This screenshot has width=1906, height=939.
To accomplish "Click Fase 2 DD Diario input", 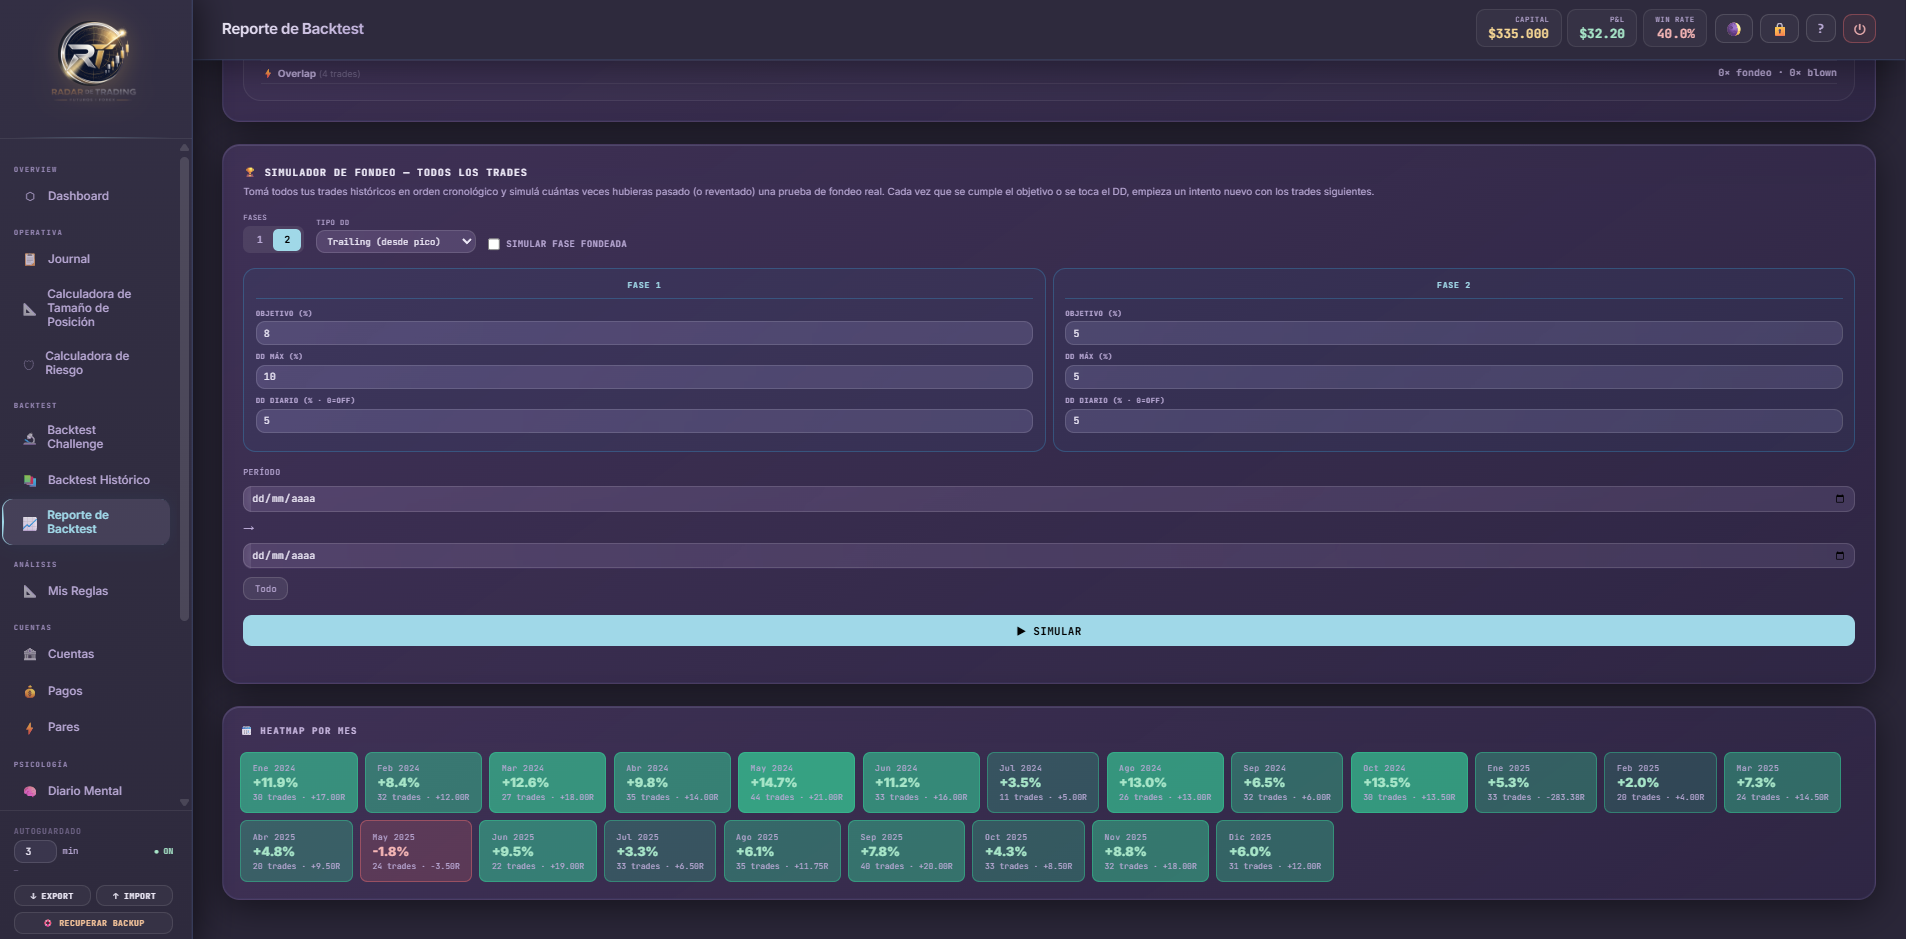I will [x=1454, y=421].
